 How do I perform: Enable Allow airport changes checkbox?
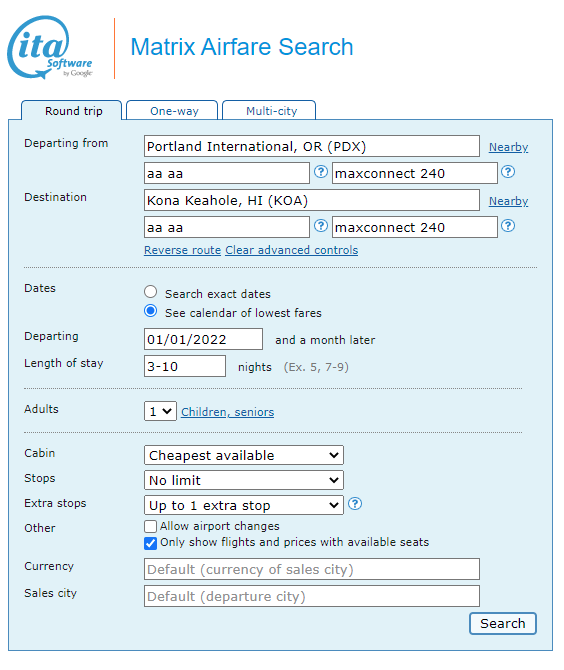(x=150, y=526)
